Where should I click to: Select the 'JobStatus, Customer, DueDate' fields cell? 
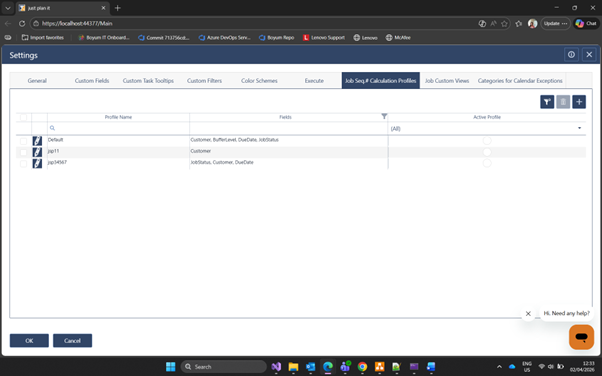tap(289, 162)
